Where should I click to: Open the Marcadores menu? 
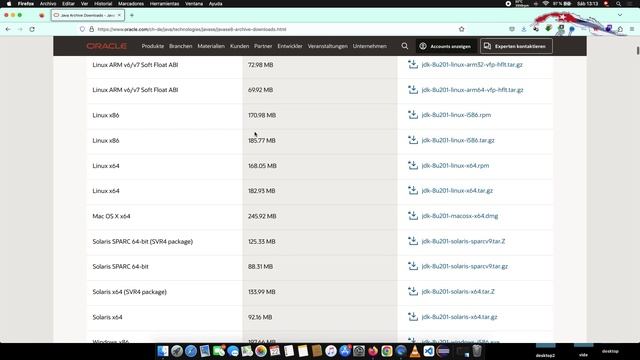click(131, 4)
